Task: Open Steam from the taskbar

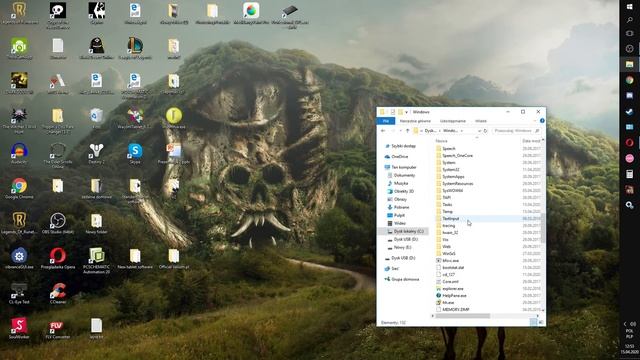Action: 629,111
